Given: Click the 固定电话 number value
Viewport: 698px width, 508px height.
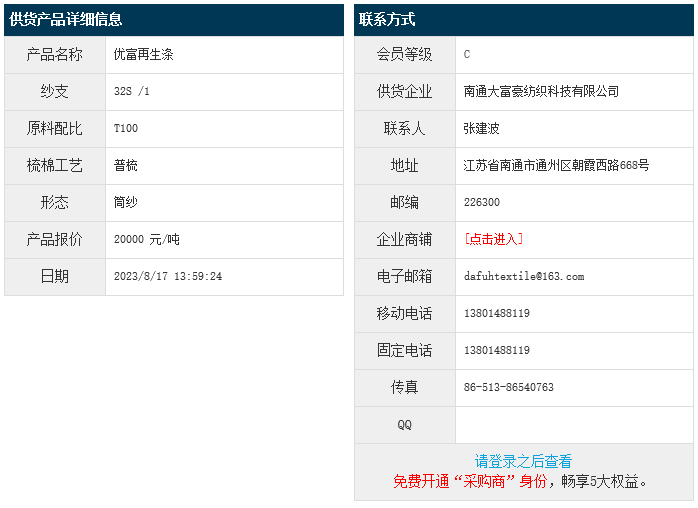Looking at the screenshot, I should coord(497,350).
